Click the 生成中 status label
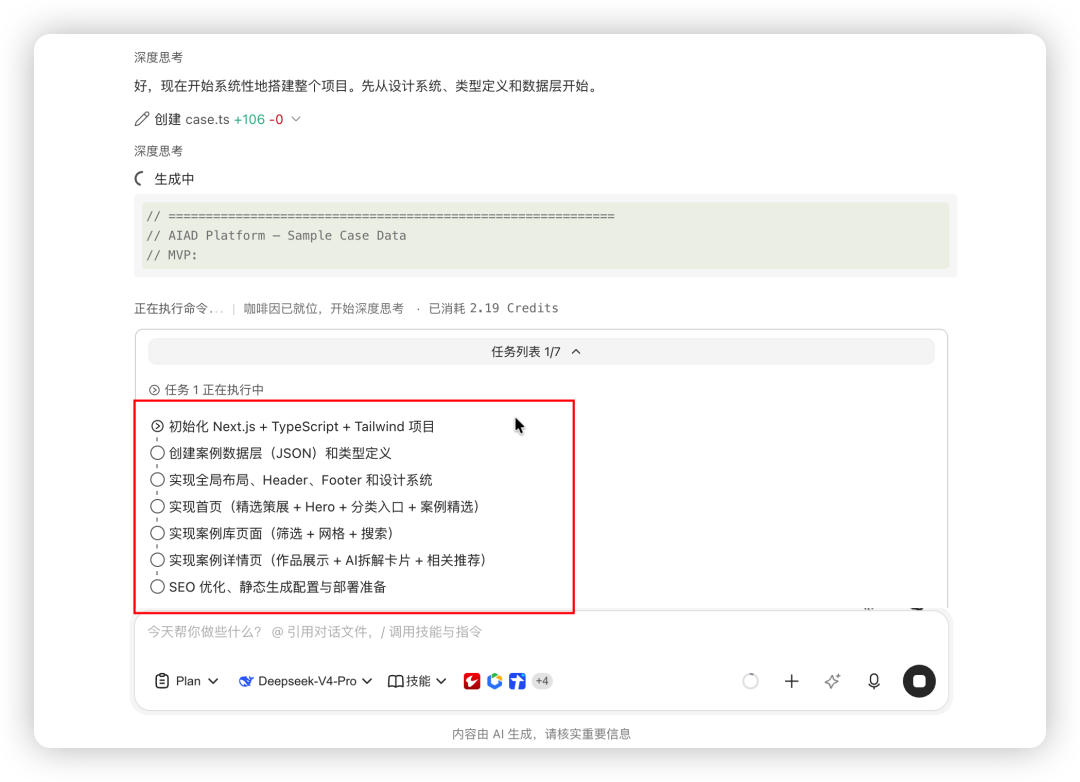The height and width of the screenshot is (782, 1080). point(174,179)
